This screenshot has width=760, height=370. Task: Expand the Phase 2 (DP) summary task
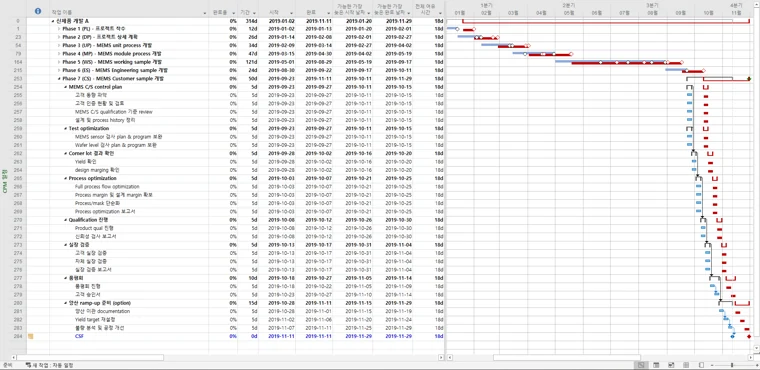pyautogui.click(x=59, y=37)
